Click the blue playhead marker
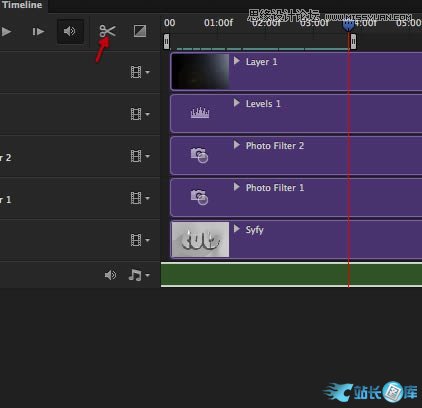Image resolution: width=422 pixels, height=408 pixels. (348, 25)
